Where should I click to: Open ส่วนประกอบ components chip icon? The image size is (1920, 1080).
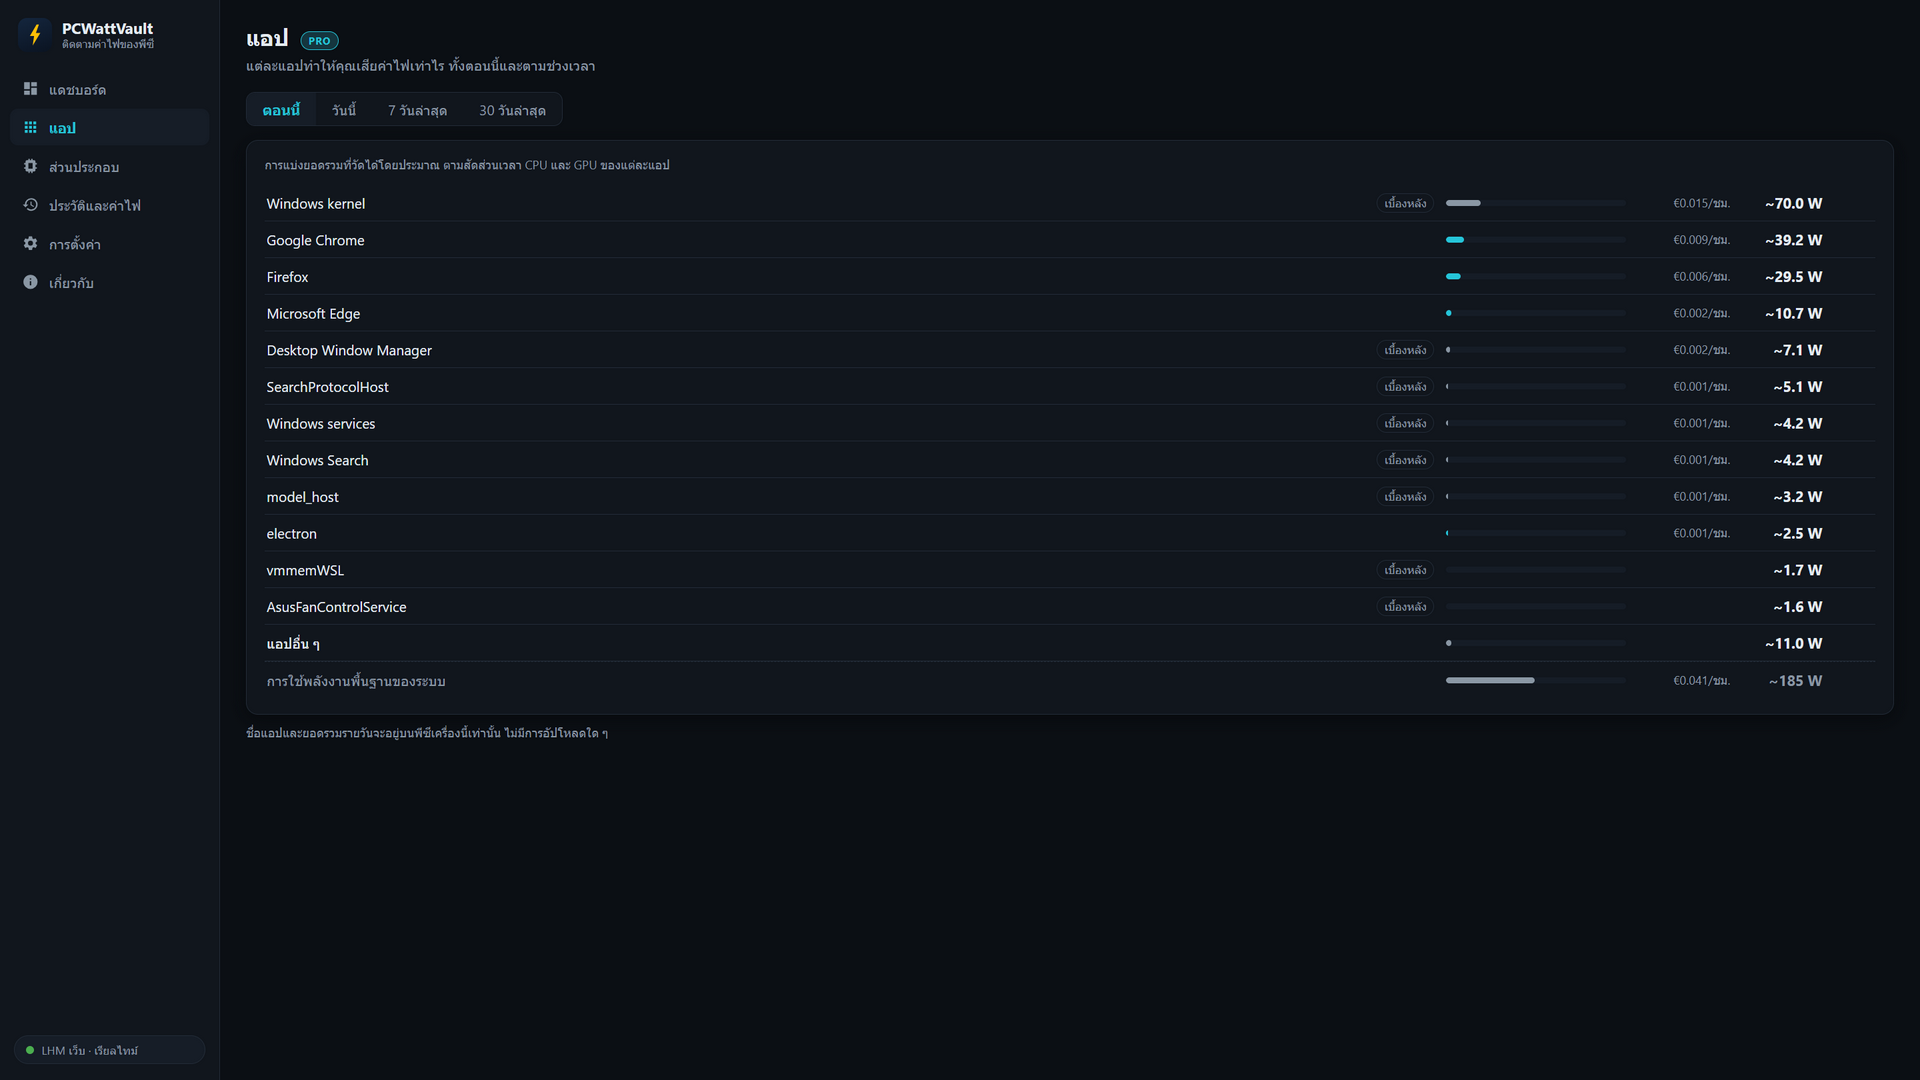30,166
